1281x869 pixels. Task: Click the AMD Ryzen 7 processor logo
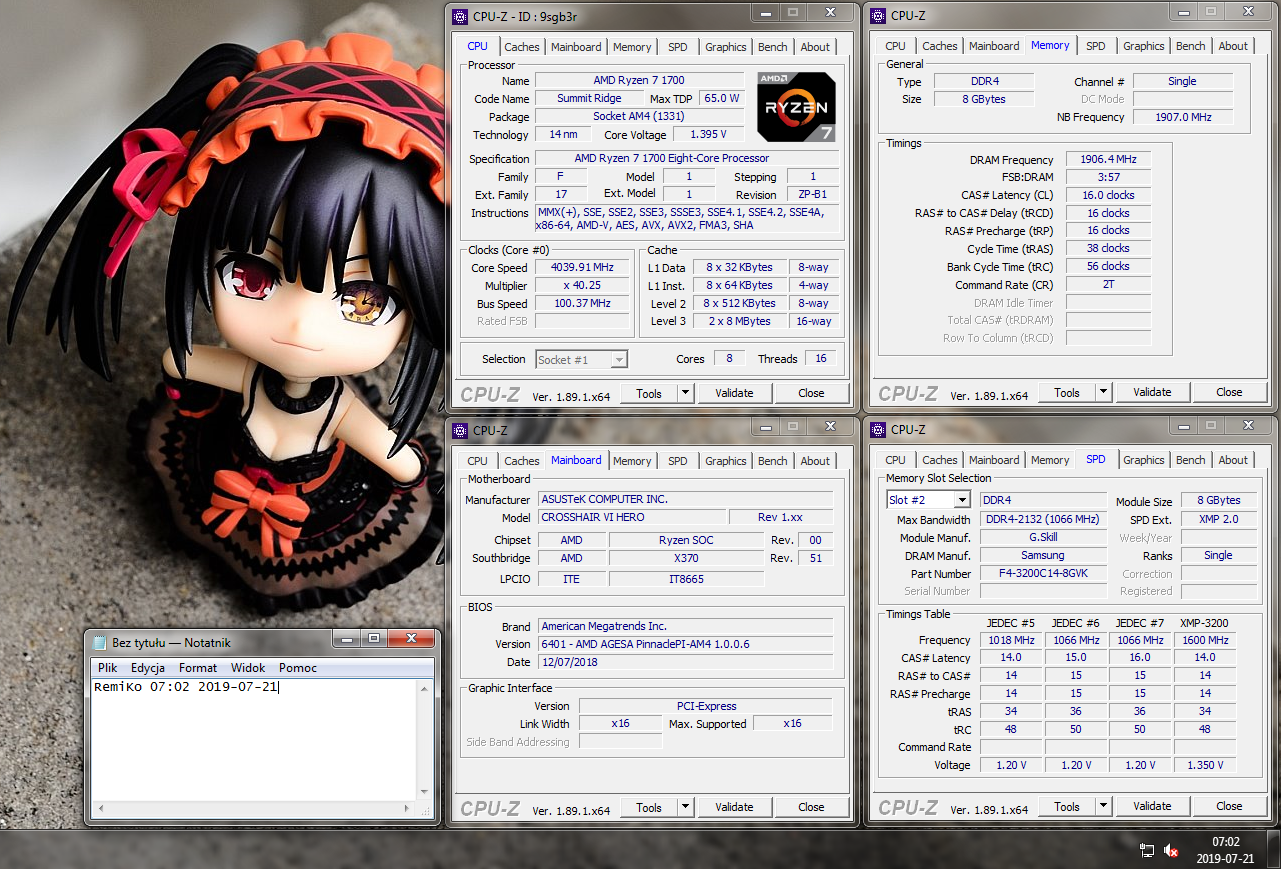pyautogui.click(x=797, y=106)
